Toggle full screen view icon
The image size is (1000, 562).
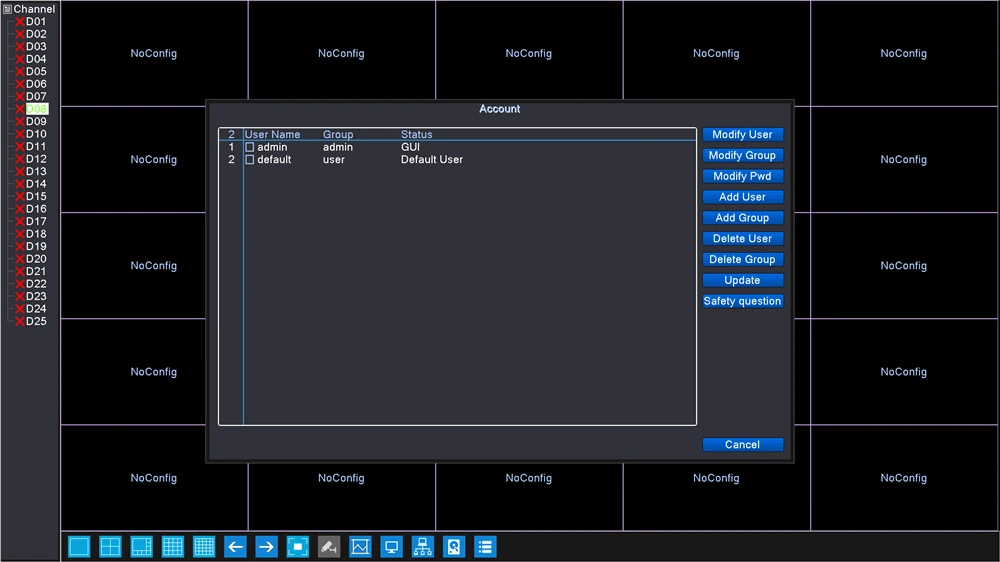298,547
